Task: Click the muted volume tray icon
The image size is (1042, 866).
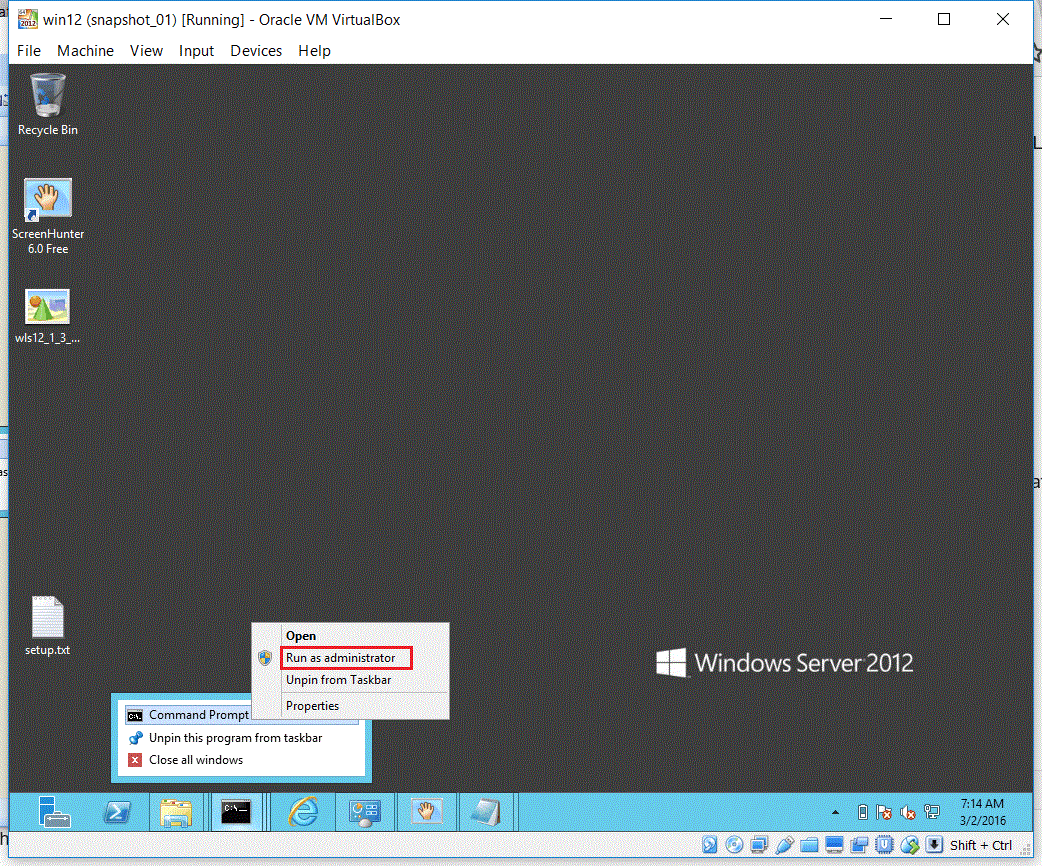Action: [908, 812]
